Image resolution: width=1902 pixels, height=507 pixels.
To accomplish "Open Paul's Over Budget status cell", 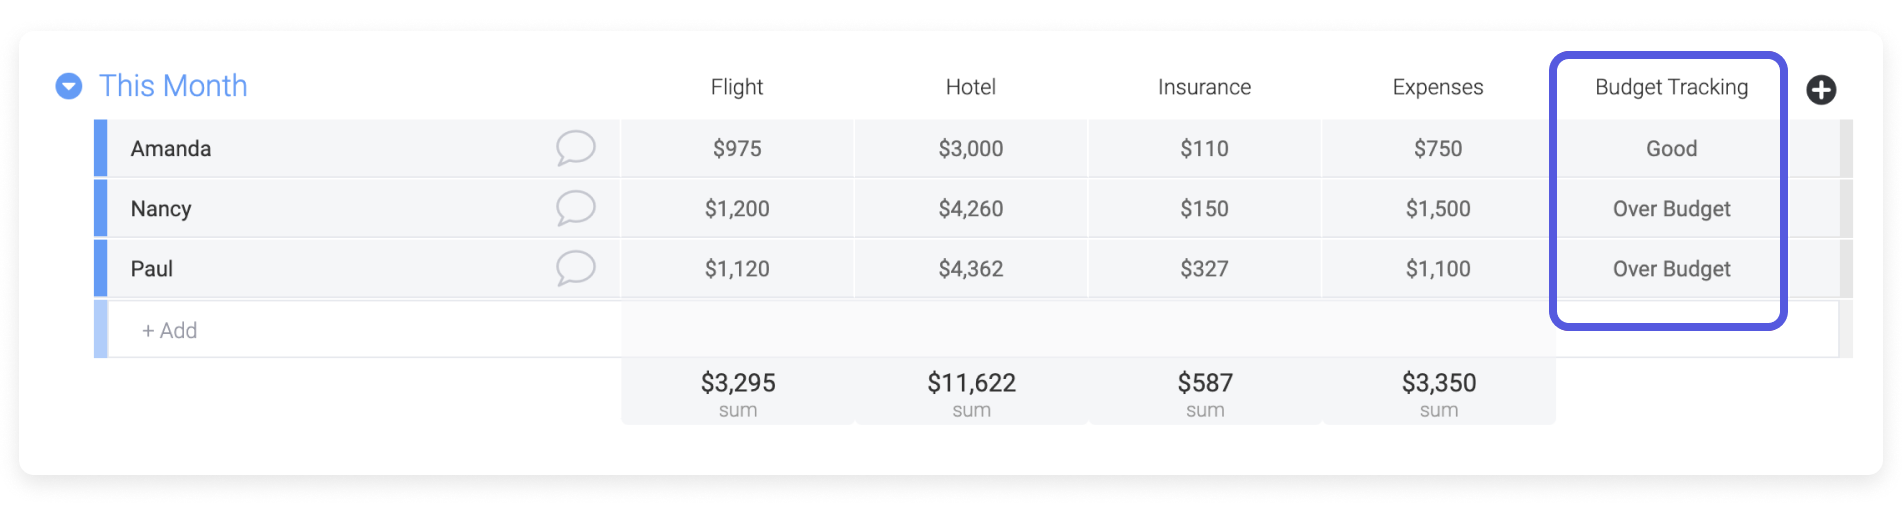I will click(1671, 268).
